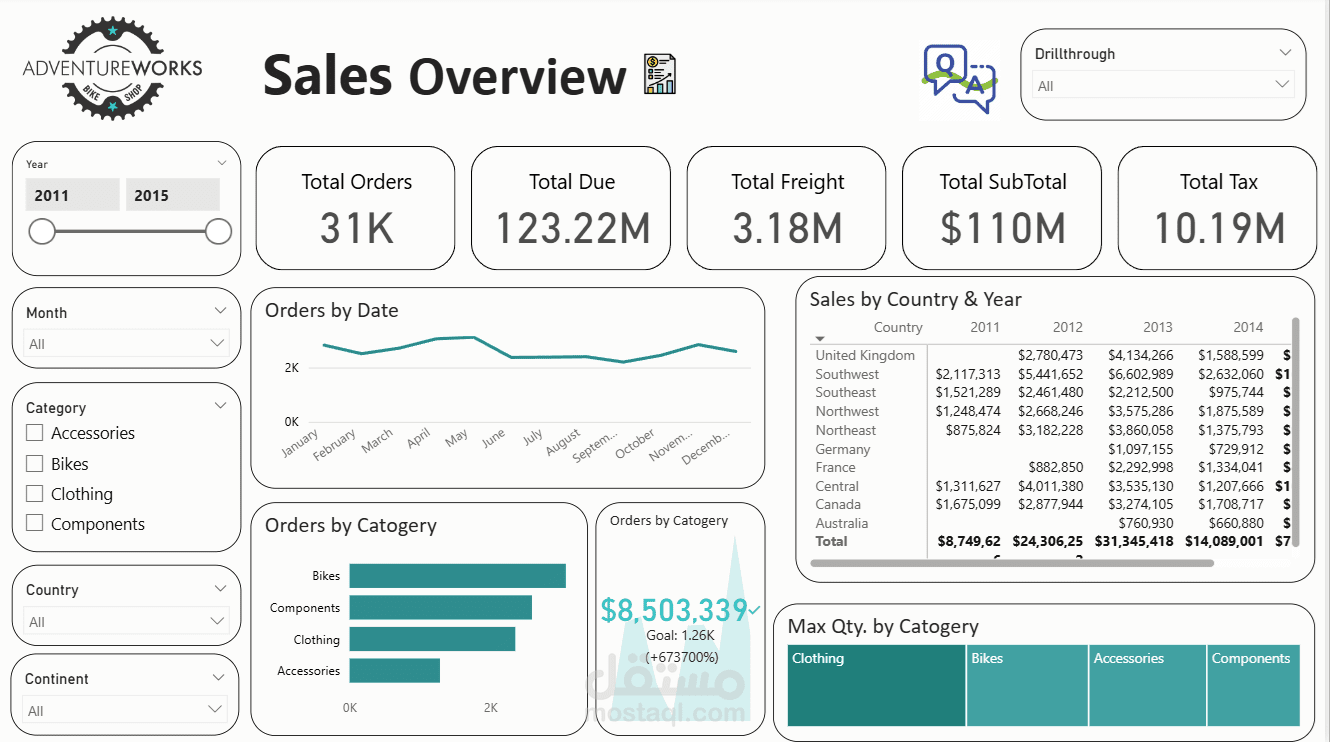Select the Accessories treemap tile

[1148, 685]
